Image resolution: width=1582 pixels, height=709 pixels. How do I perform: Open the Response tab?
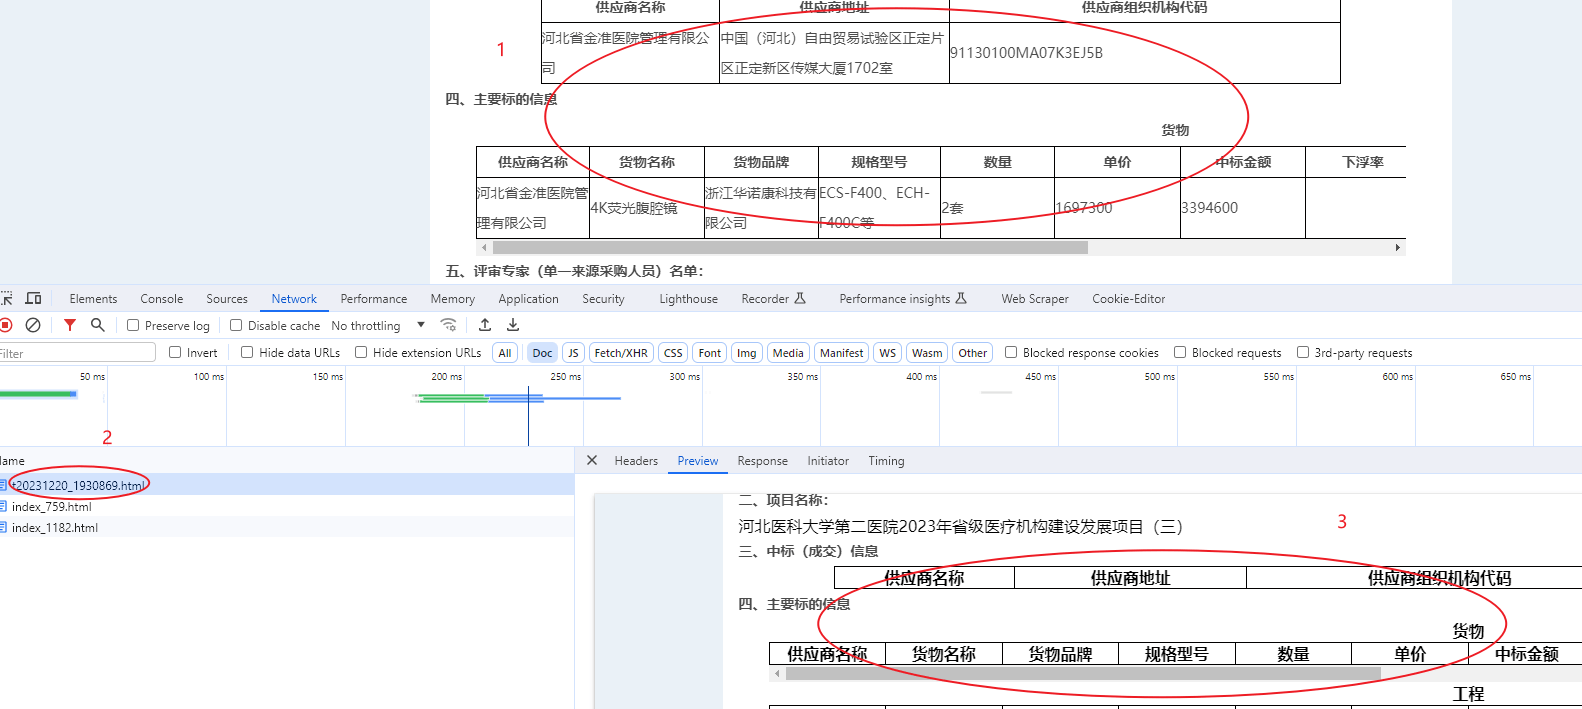coord(762,461)
